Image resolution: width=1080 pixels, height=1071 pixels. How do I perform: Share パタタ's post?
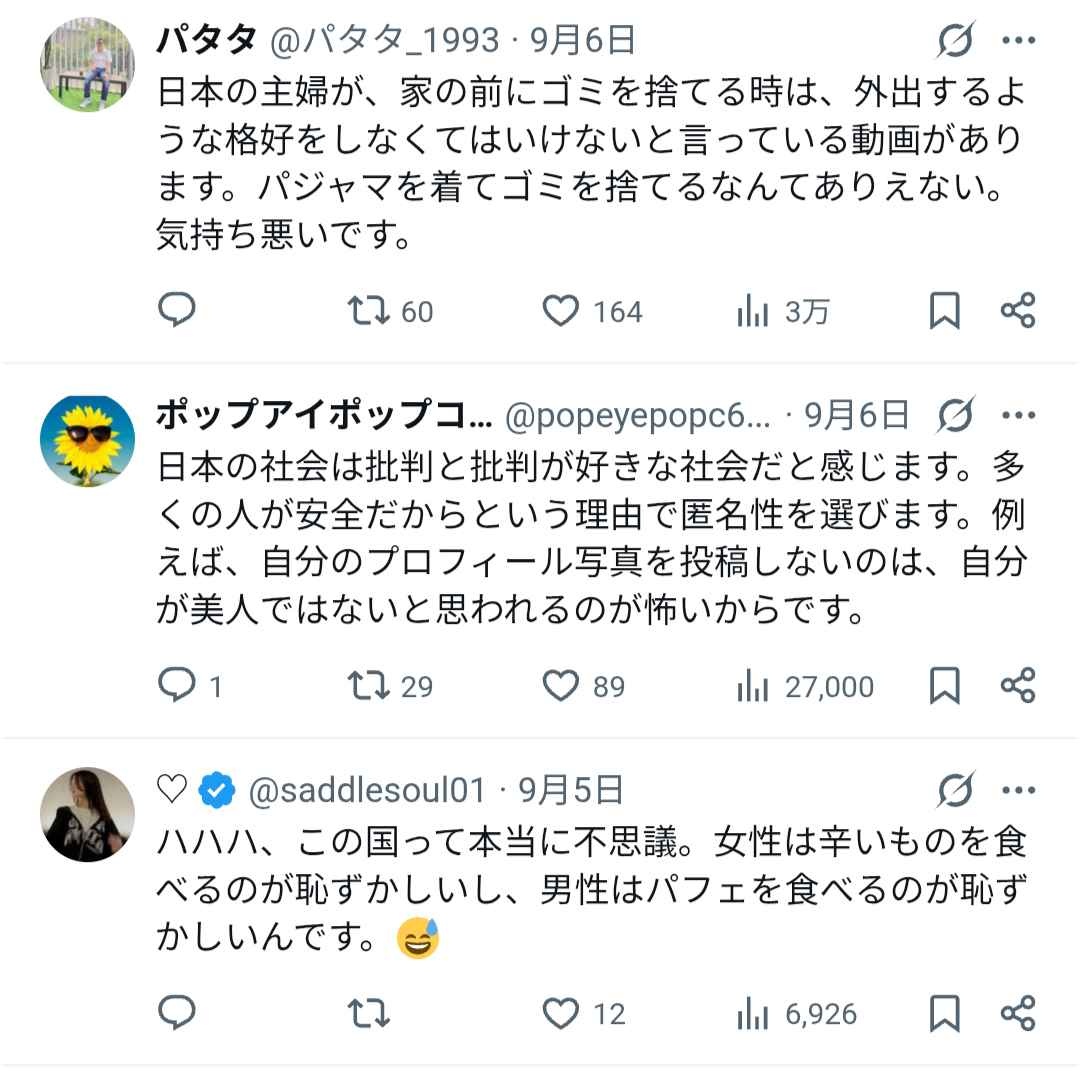pos(1018,311)
